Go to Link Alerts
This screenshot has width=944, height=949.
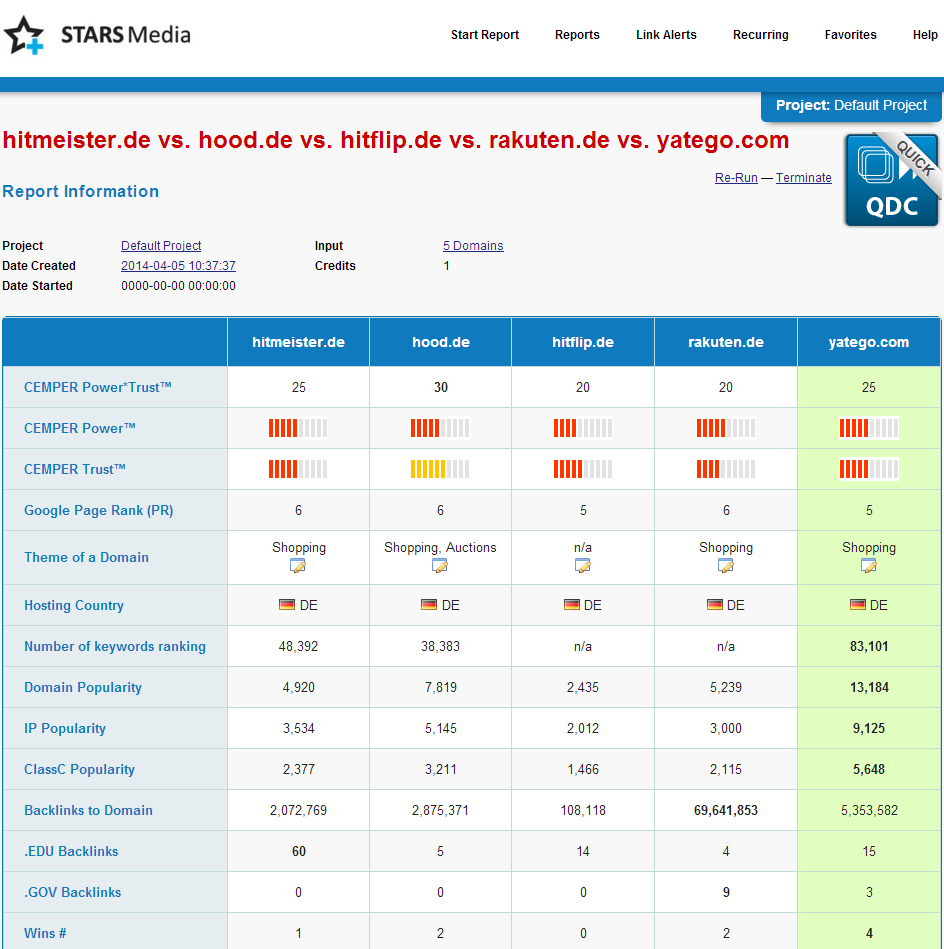[666, 34]
